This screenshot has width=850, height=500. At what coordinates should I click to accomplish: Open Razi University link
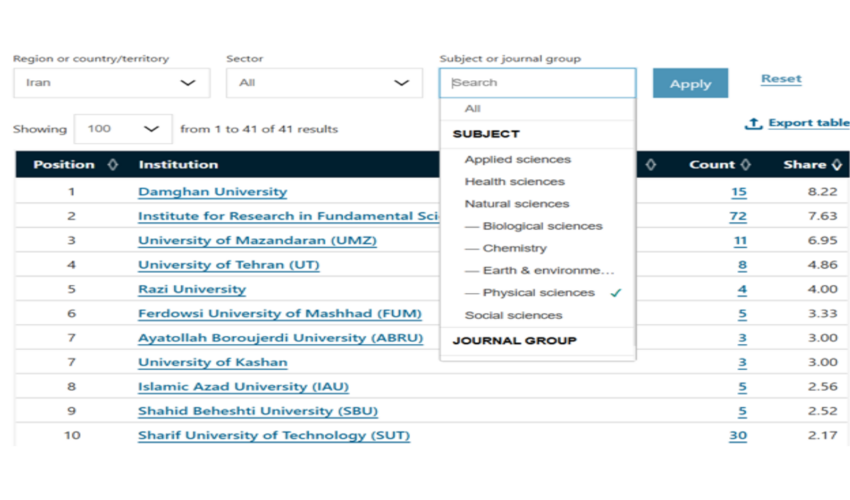[x=192, y=290]
